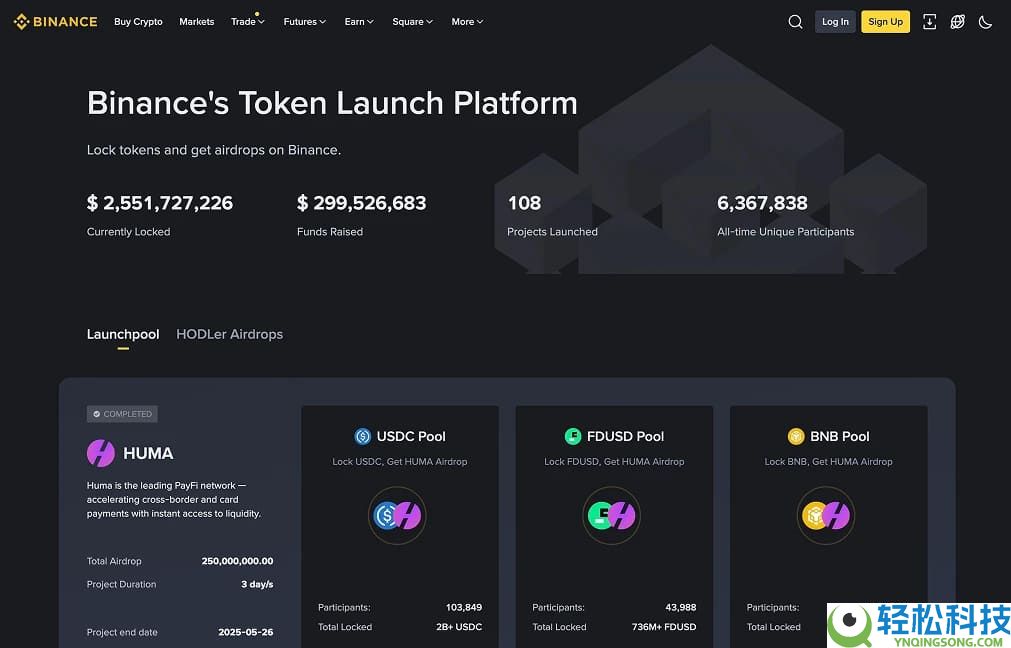
Task: Click the HUMA purple token logo
Action: 101,453
